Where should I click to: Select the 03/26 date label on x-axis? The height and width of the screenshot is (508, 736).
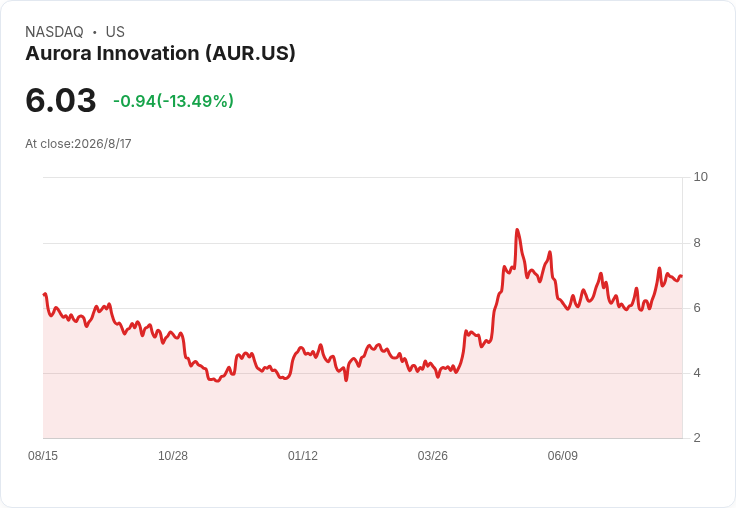pos(433,456)
